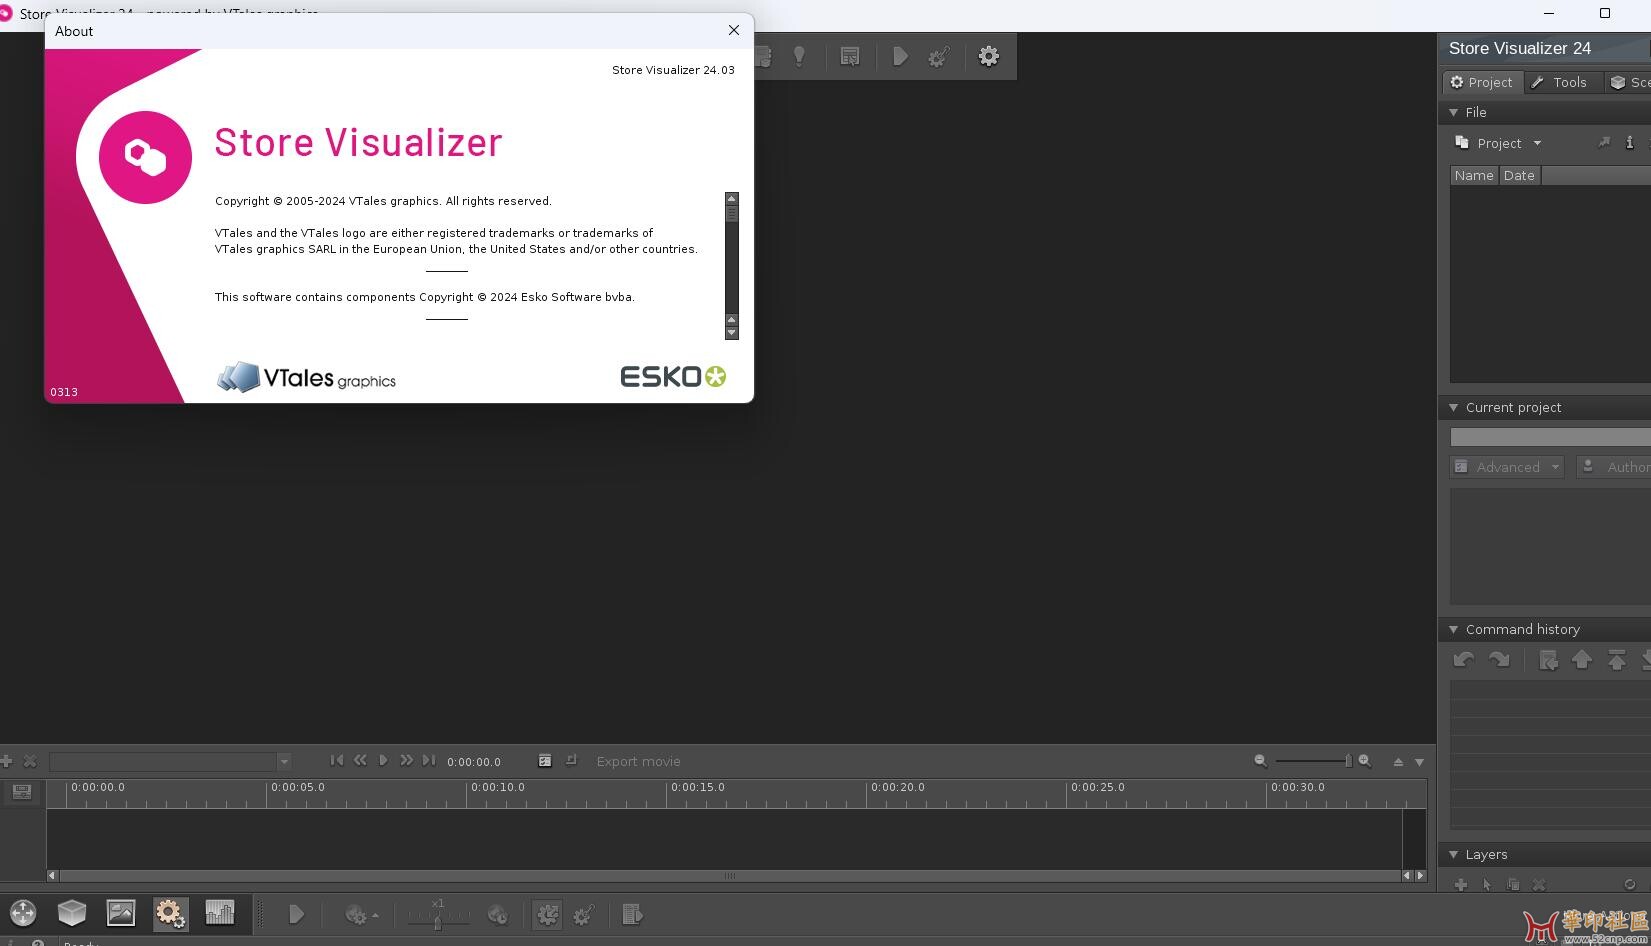The width and height of the screenshot is (1651, 946).
Task: Jump to timeline start
Action: (x=337, y=760)
